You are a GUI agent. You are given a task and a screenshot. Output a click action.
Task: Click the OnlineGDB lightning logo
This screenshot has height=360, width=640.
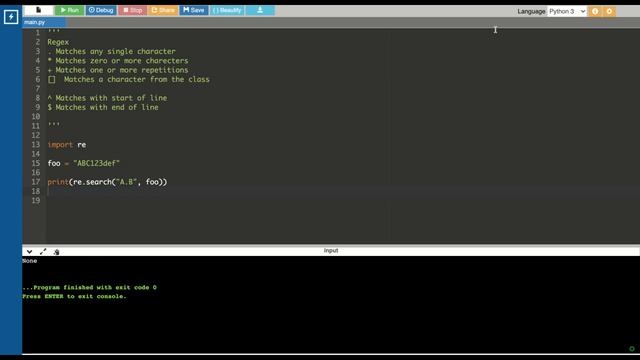point(11,17)
